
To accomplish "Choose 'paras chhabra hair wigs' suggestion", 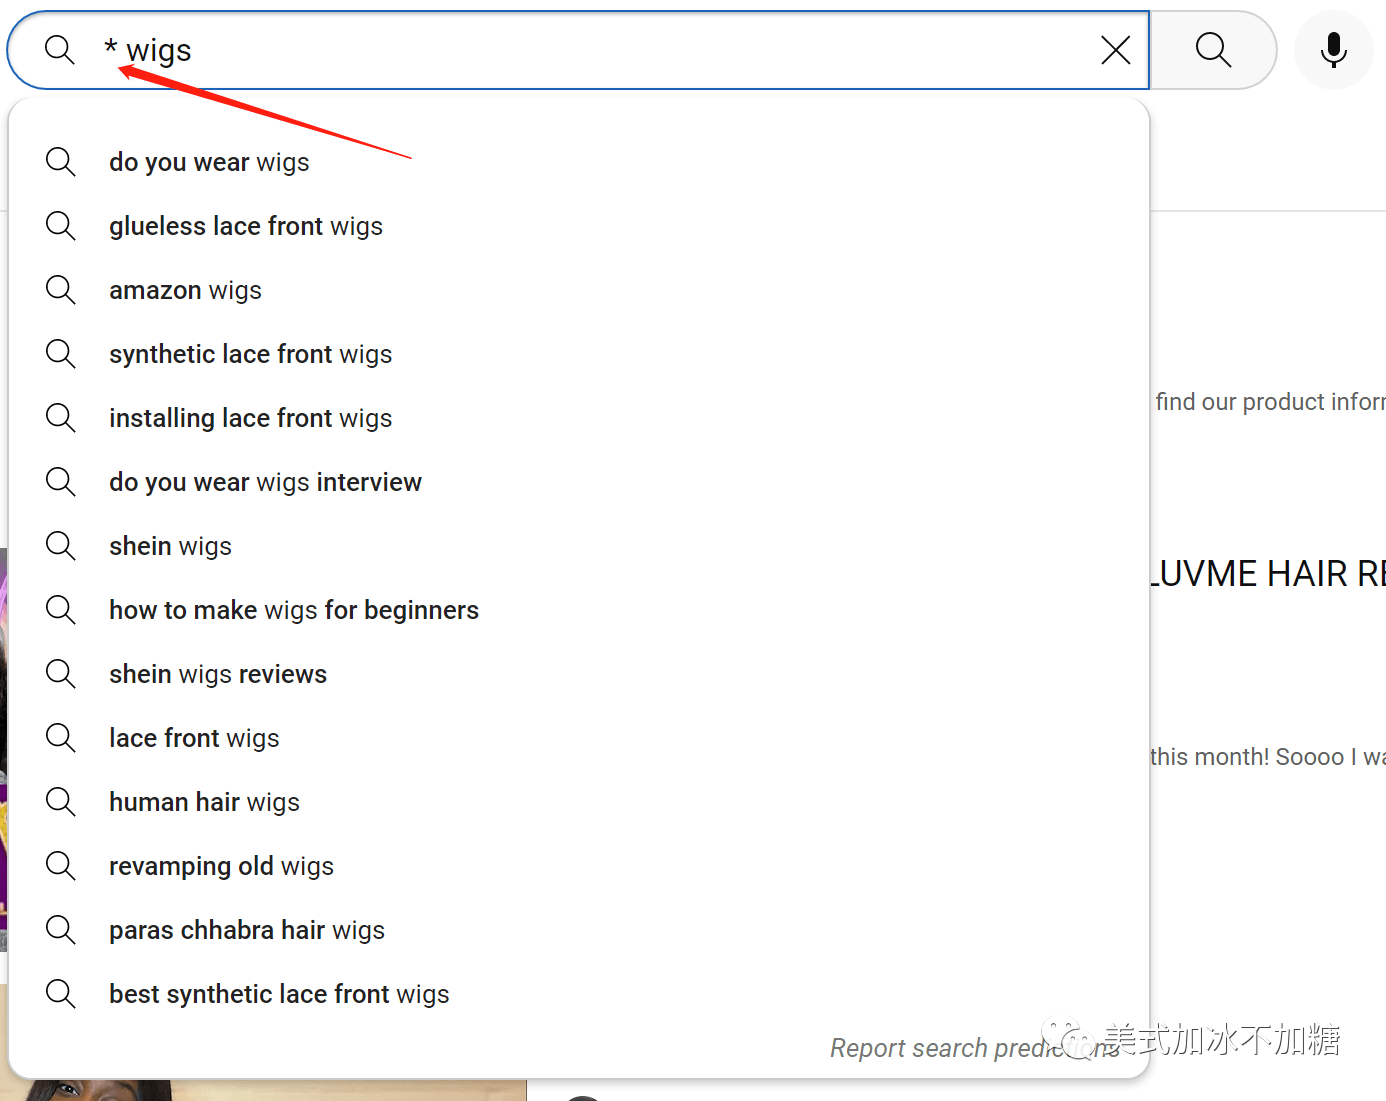I will pos(247,930).
